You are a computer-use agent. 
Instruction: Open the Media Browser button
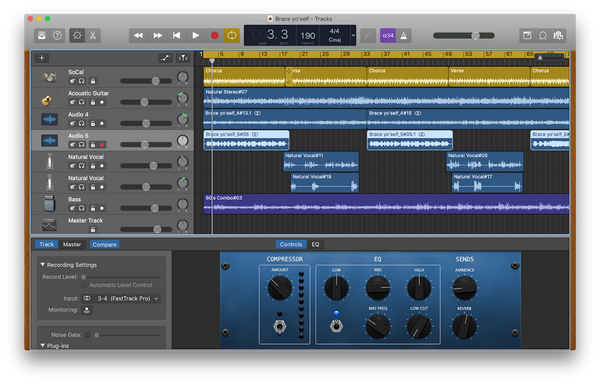coord(558,36)
